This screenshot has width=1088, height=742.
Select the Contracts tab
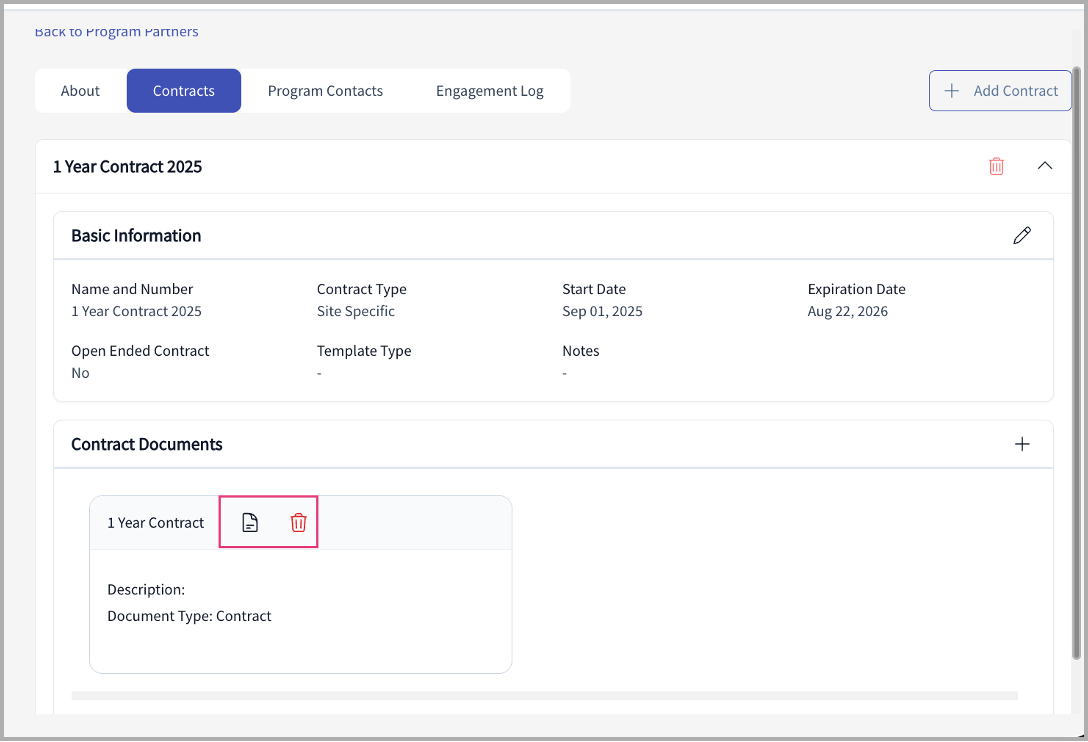(x=184, y=91)
